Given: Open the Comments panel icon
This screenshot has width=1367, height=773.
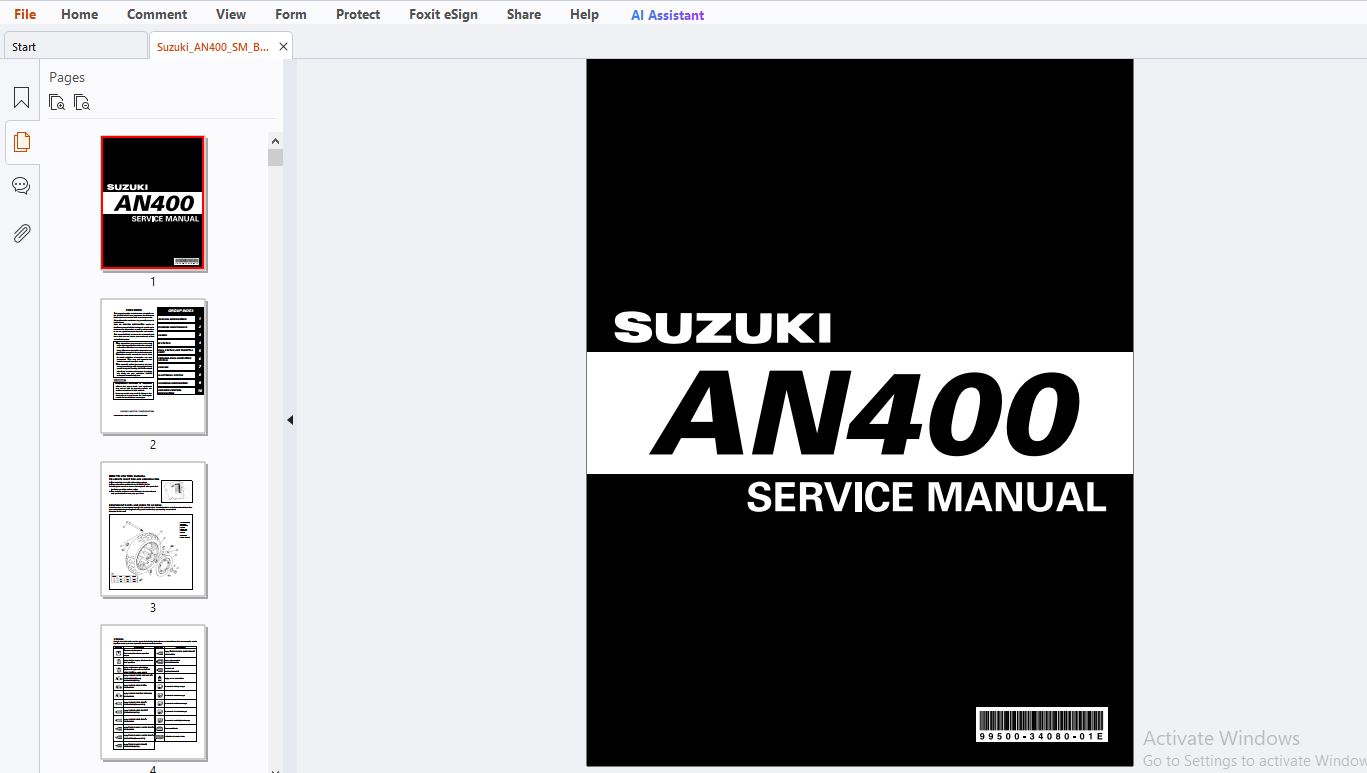Looking at the screenshot, I should point(21,186).
